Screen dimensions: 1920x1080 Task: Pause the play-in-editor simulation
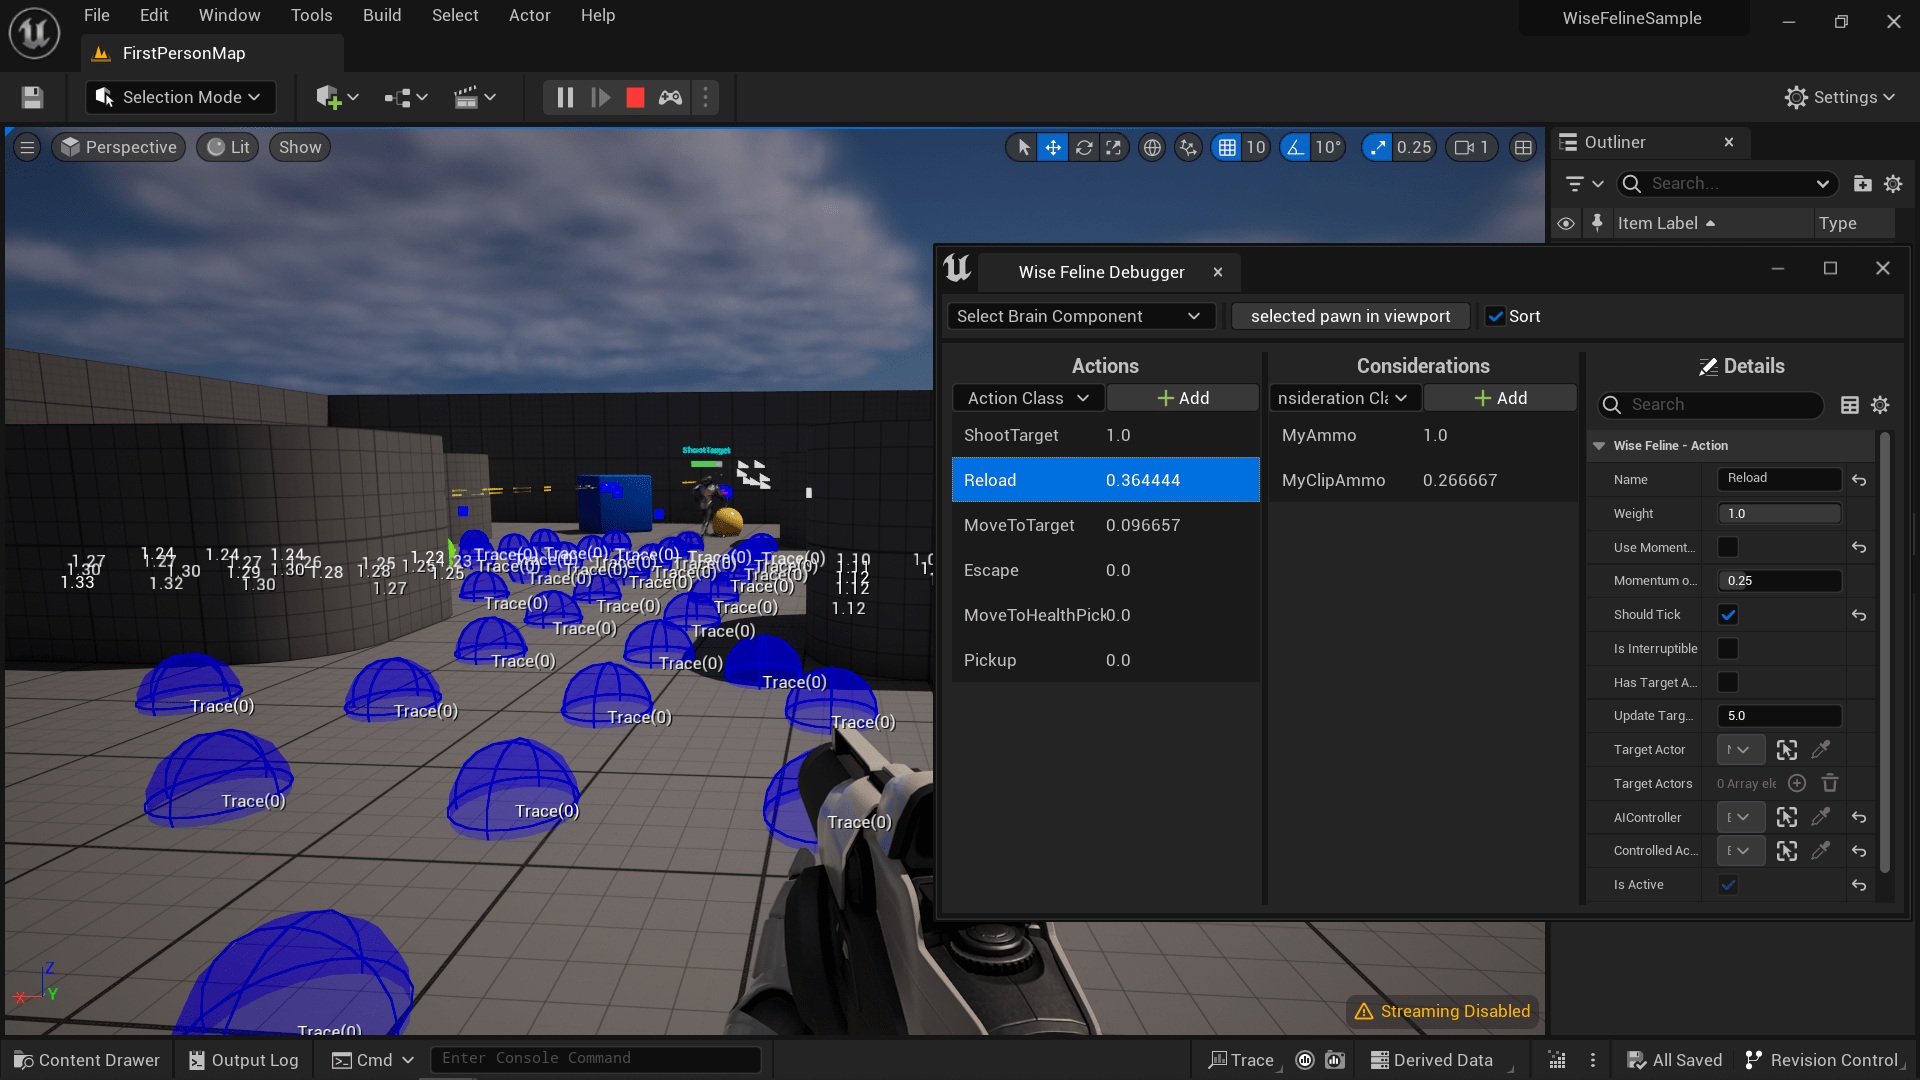pyautogui.click(x=565, y=97)
